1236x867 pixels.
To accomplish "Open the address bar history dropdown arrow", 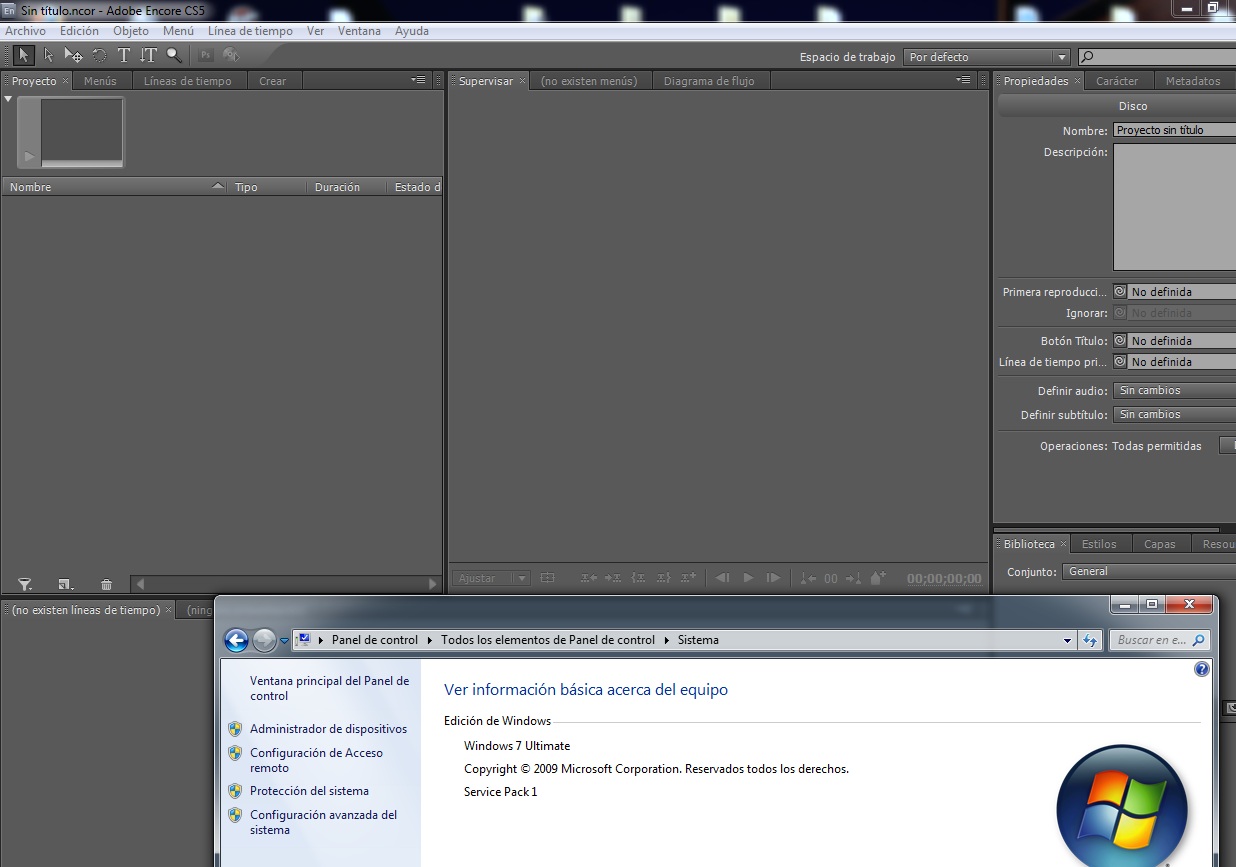I will pos(1067,640).
